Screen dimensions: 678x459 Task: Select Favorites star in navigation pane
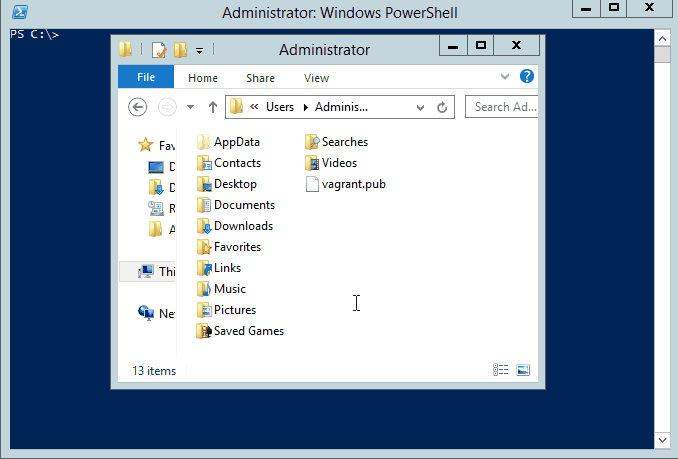click(146, 145)
